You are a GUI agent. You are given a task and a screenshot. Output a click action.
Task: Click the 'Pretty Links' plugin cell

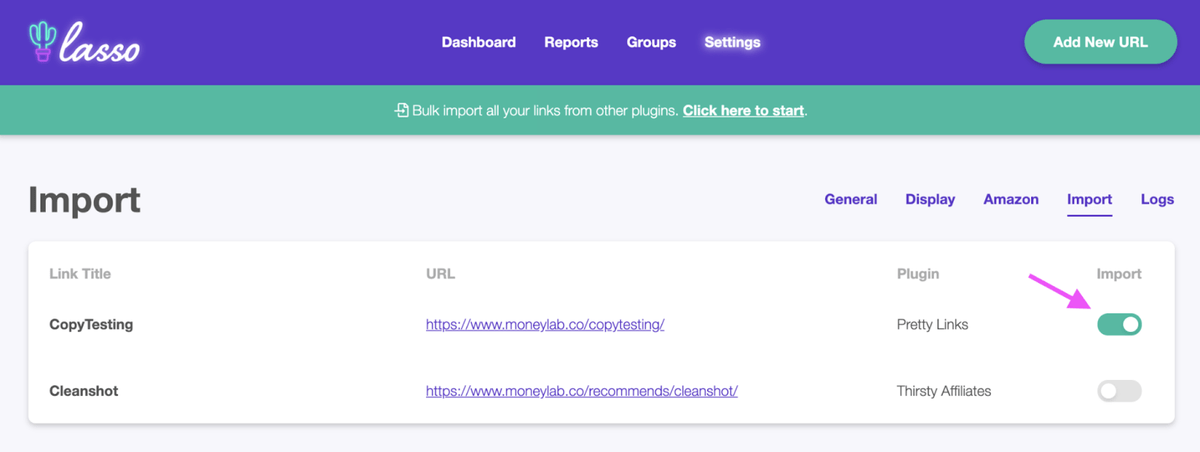click(x=932, y=324)
